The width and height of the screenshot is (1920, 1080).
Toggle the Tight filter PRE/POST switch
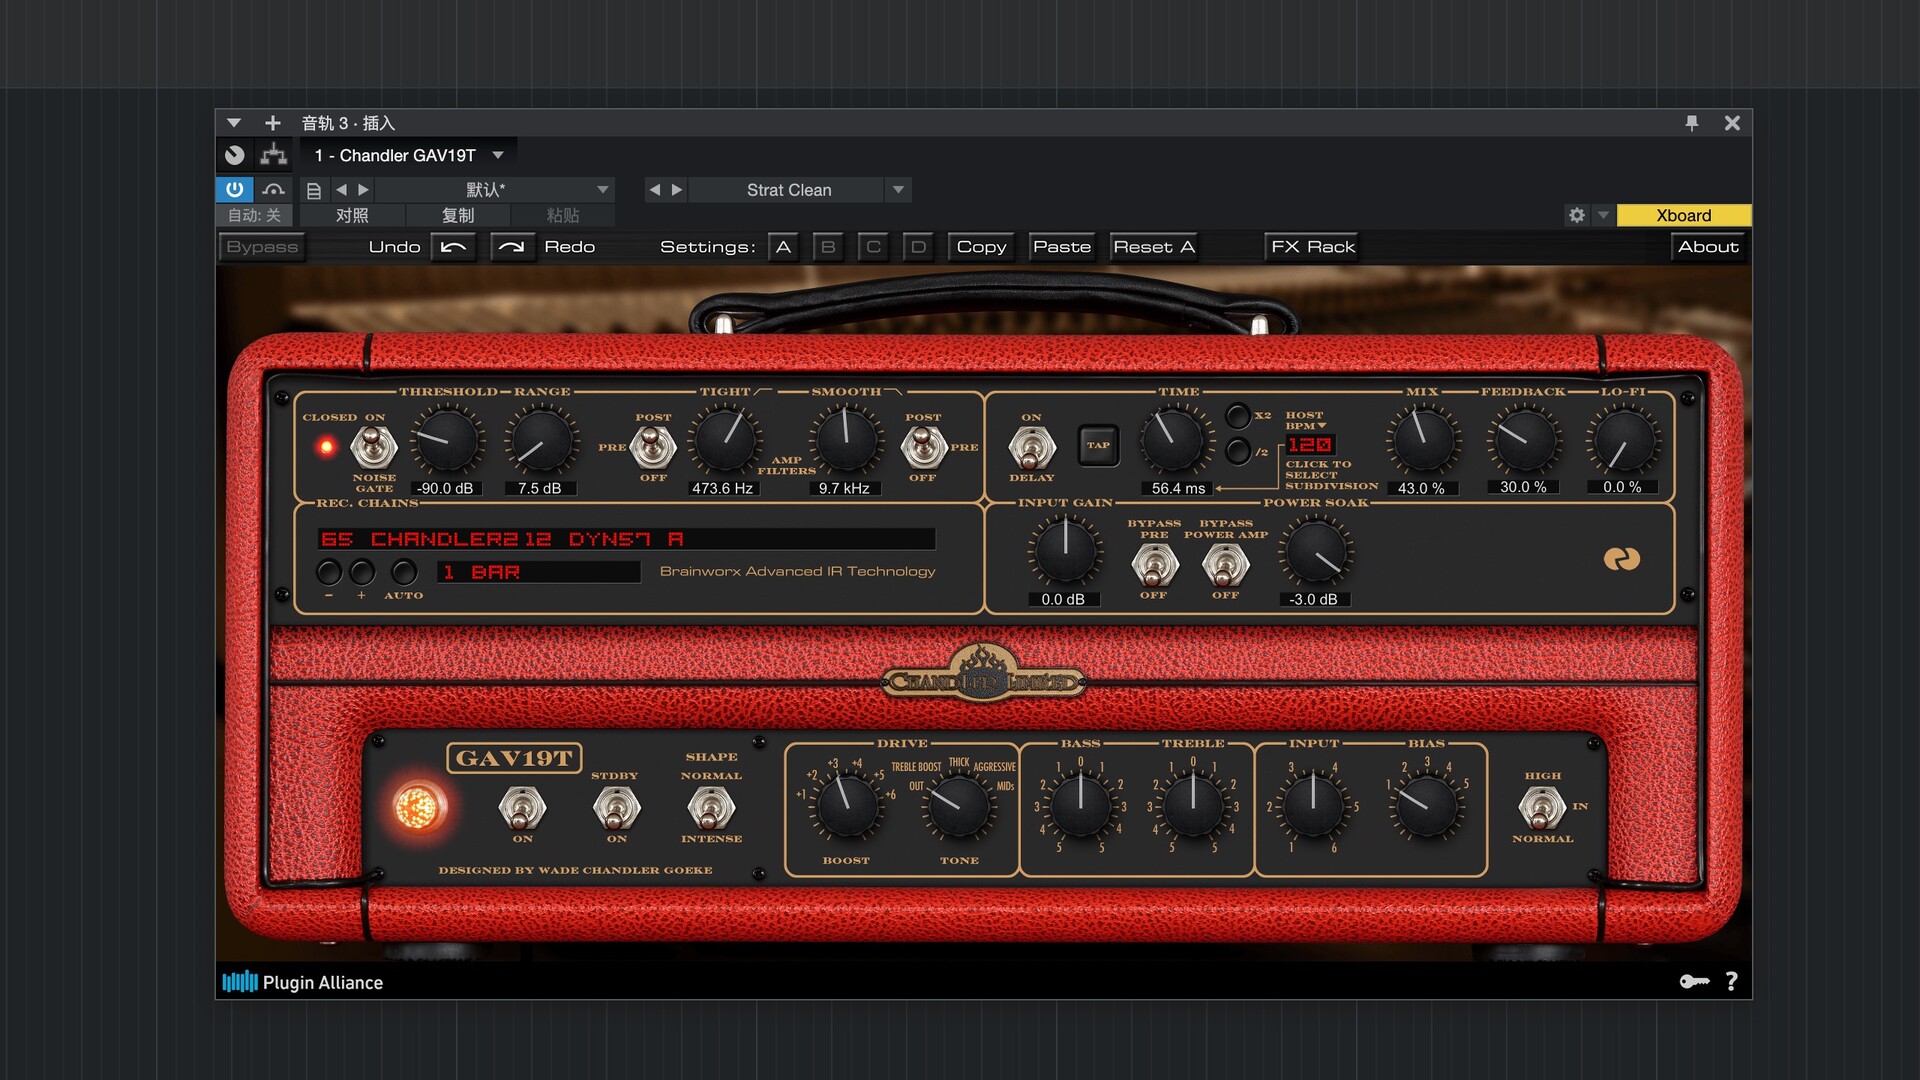click(x=653, y=447)
